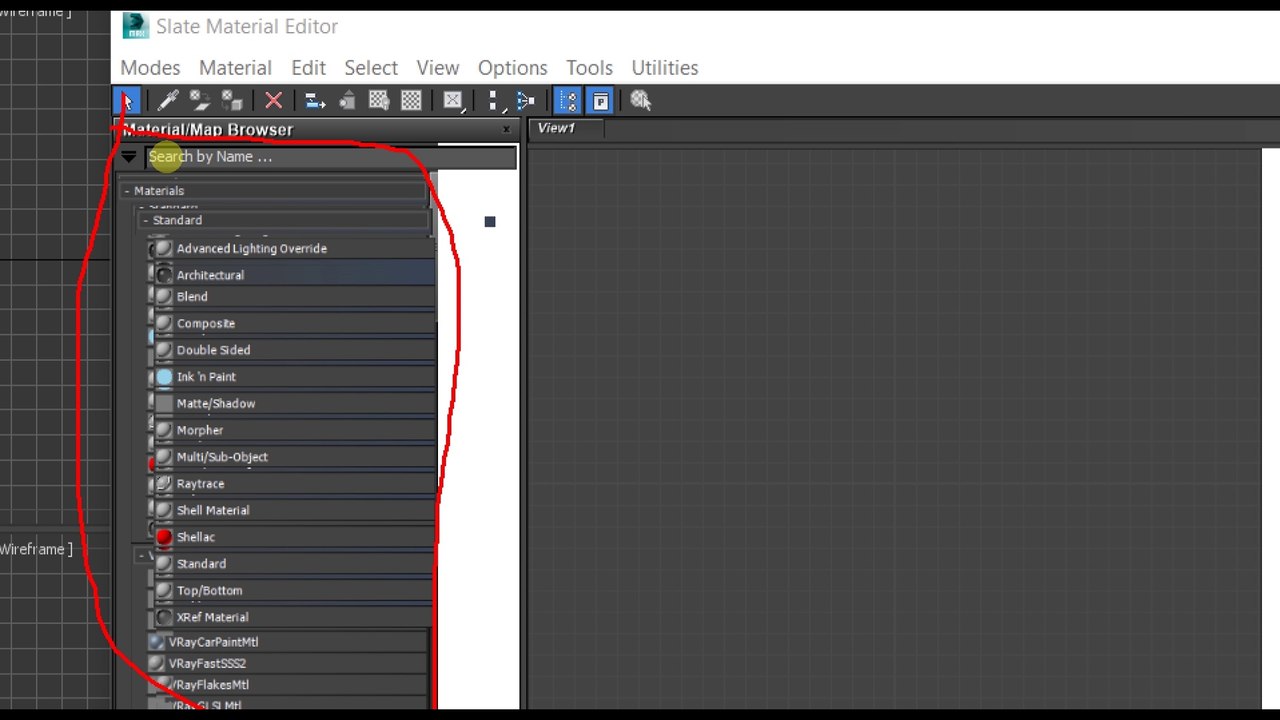Click the Move Children toolbar icon
Viewport: 1280px width, 720px height.
tap(315, 101)
